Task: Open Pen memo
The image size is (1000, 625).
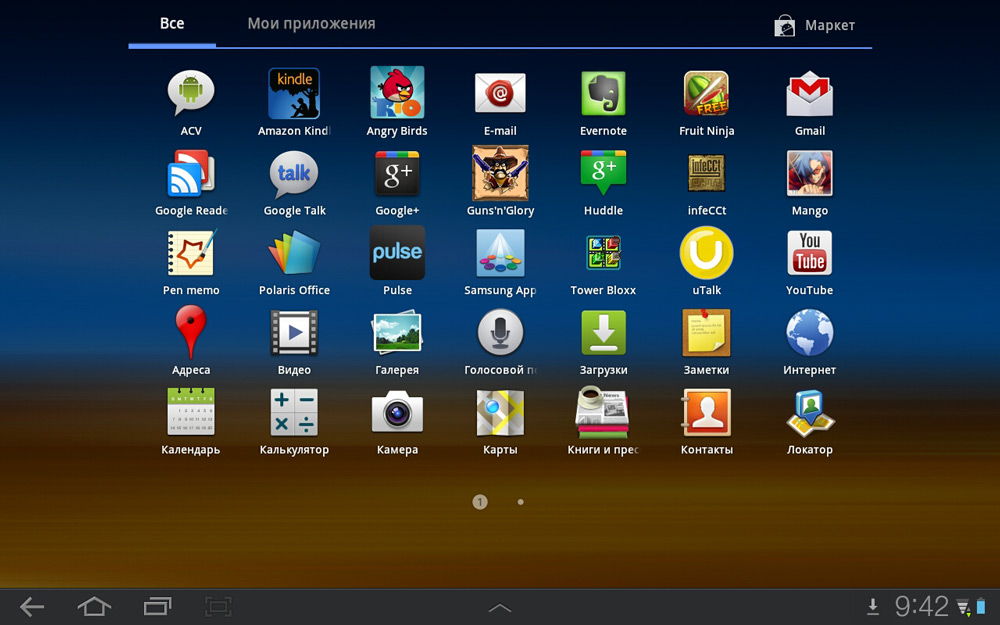Action: point(191,253)
